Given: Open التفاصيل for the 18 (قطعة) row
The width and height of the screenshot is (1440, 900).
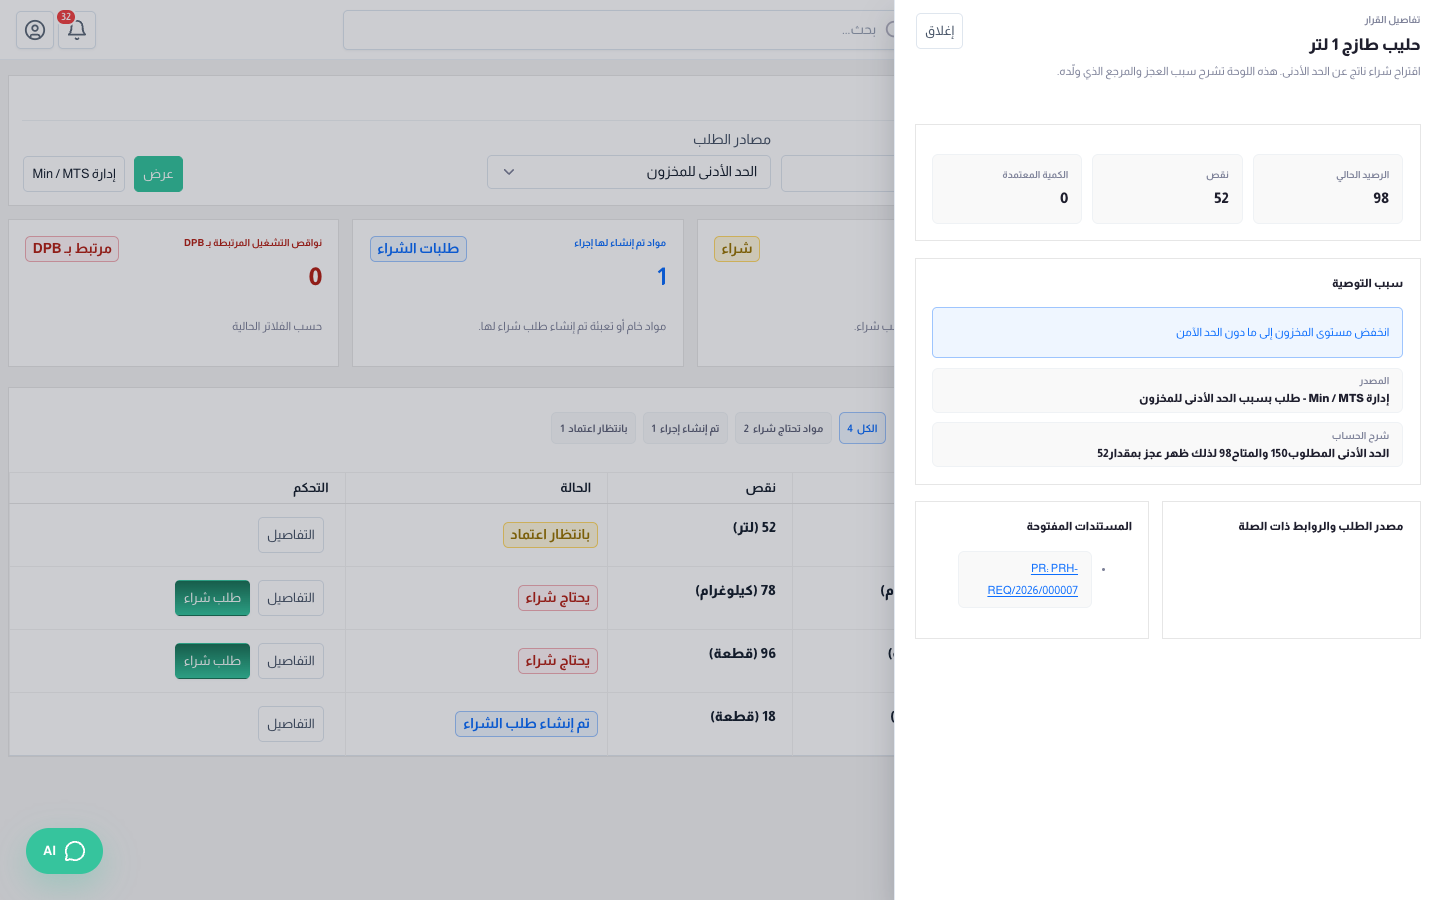Looking at the screenshot, I should click(x=291, y=724).
